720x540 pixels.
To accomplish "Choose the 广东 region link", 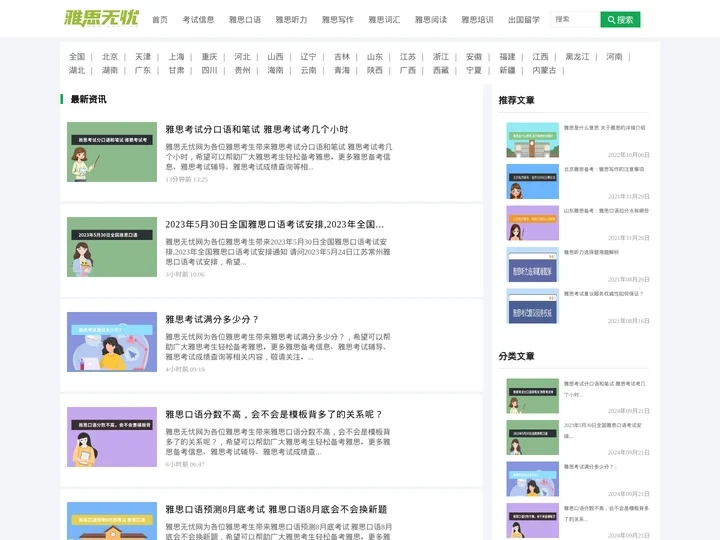I will pos(143,70).
